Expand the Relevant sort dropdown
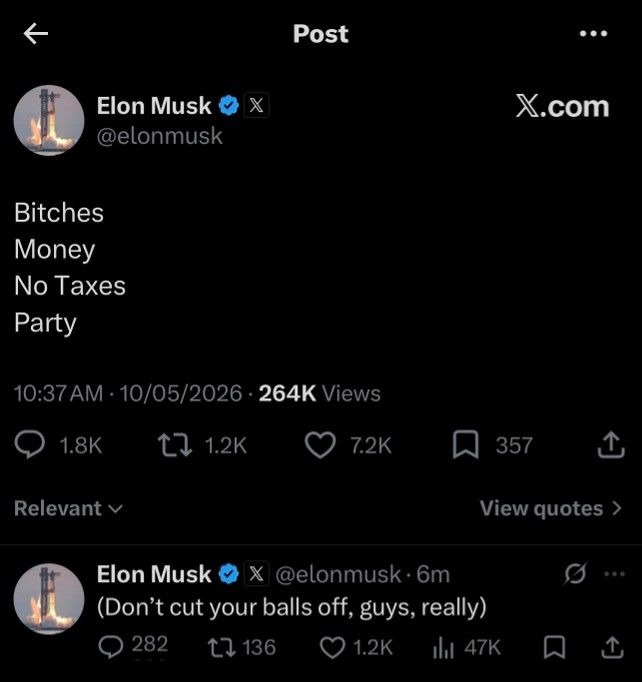Viewport: 642px width, 682px height. (x=68, y=508)
